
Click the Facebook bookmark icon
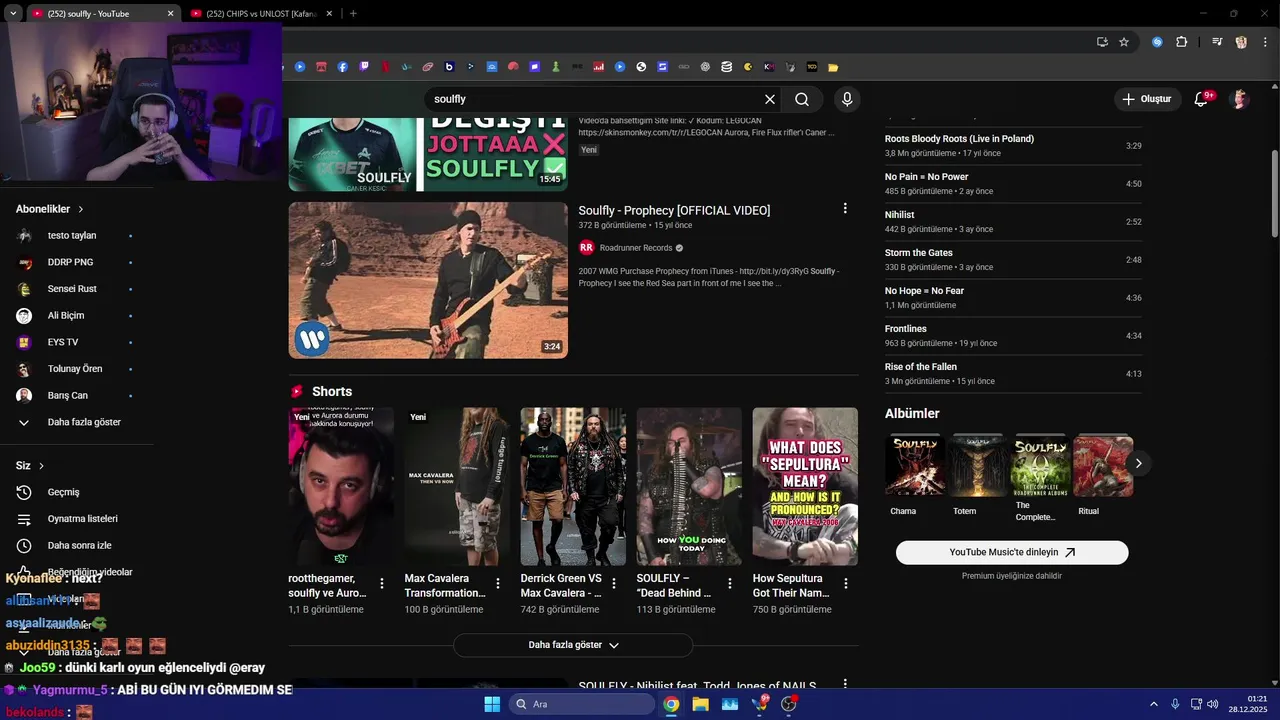coord(342,67)
